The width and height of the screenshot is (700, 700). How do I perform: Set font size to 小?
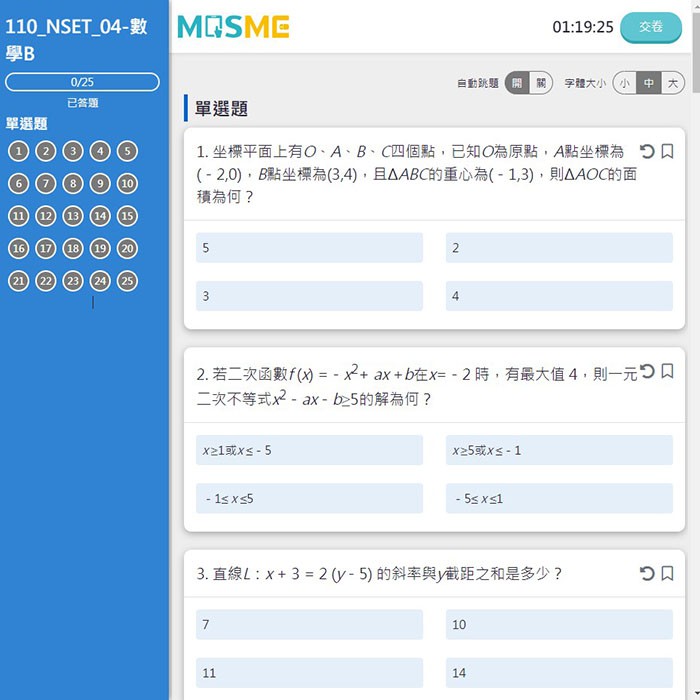click(x=624, y=84)
